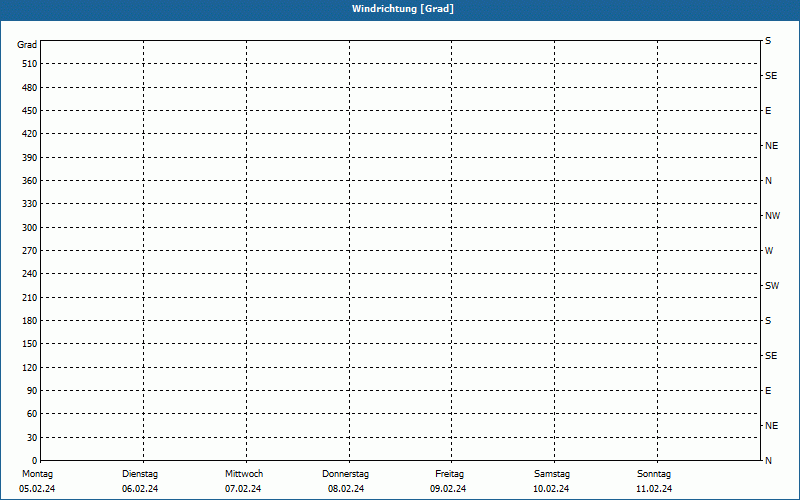The image size is (800, 500).
Task: Select the Sonntag day label
Action: [x=654, y=474]
